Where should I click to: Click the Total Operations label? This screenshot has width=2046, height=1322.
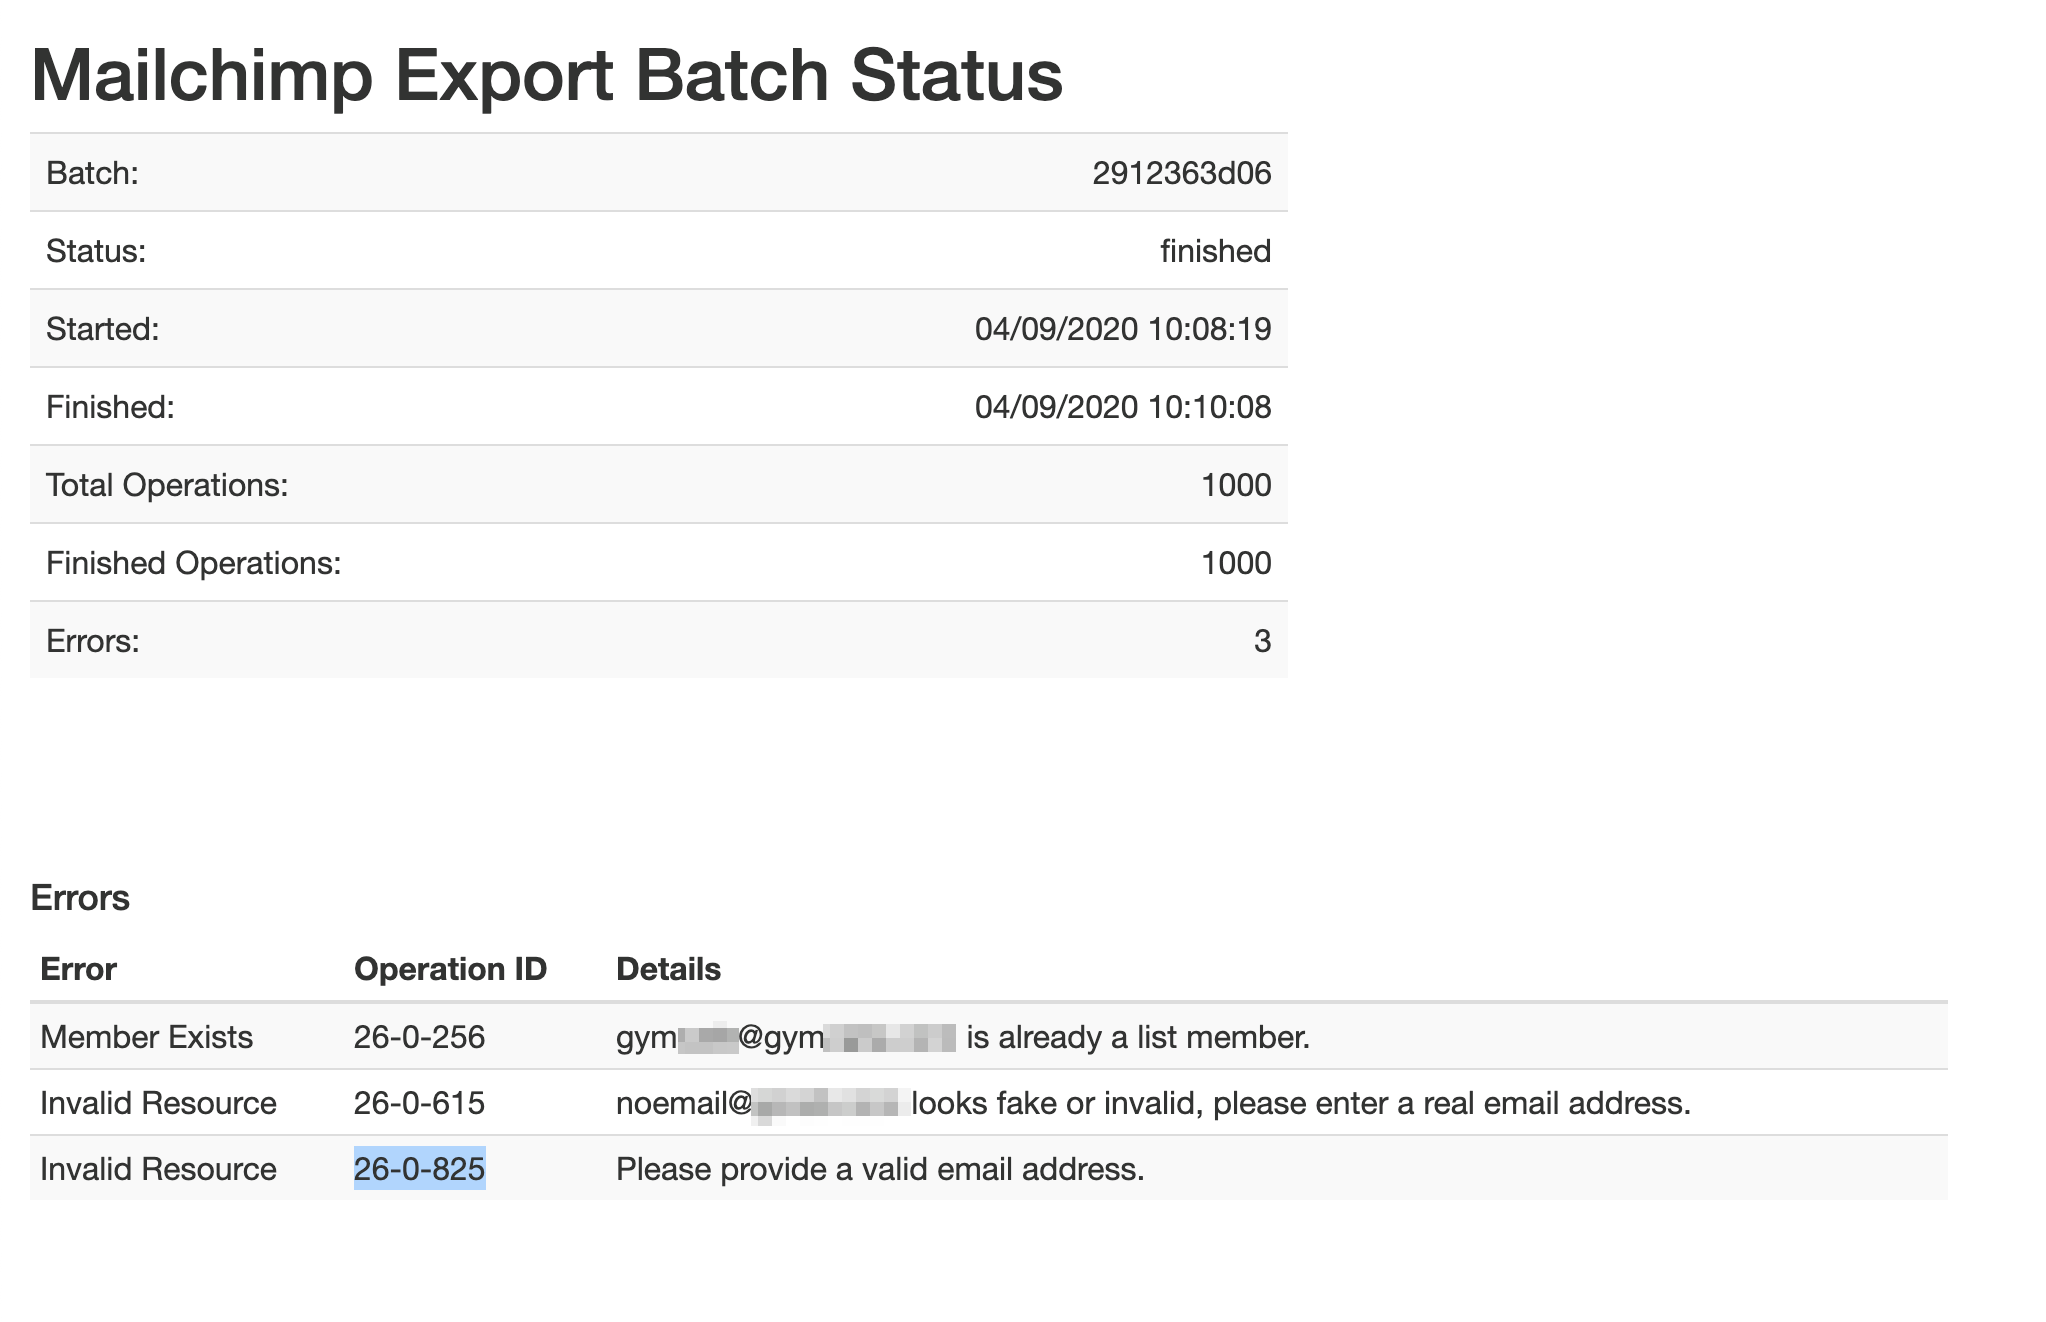click(x=167, y=485)
